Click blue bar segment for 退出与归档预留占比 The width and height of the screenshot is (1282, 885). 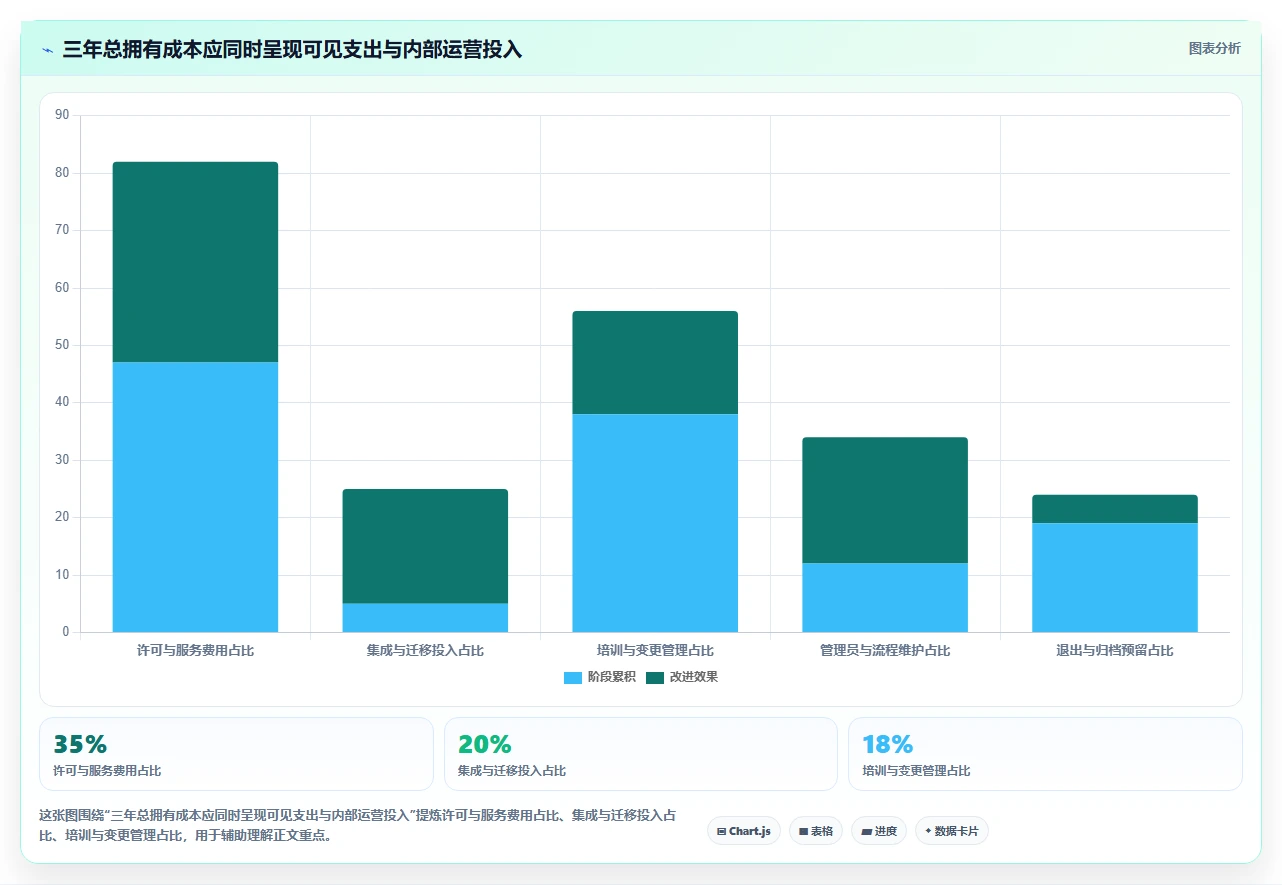pyautogui.click(x=1115, y=578)
